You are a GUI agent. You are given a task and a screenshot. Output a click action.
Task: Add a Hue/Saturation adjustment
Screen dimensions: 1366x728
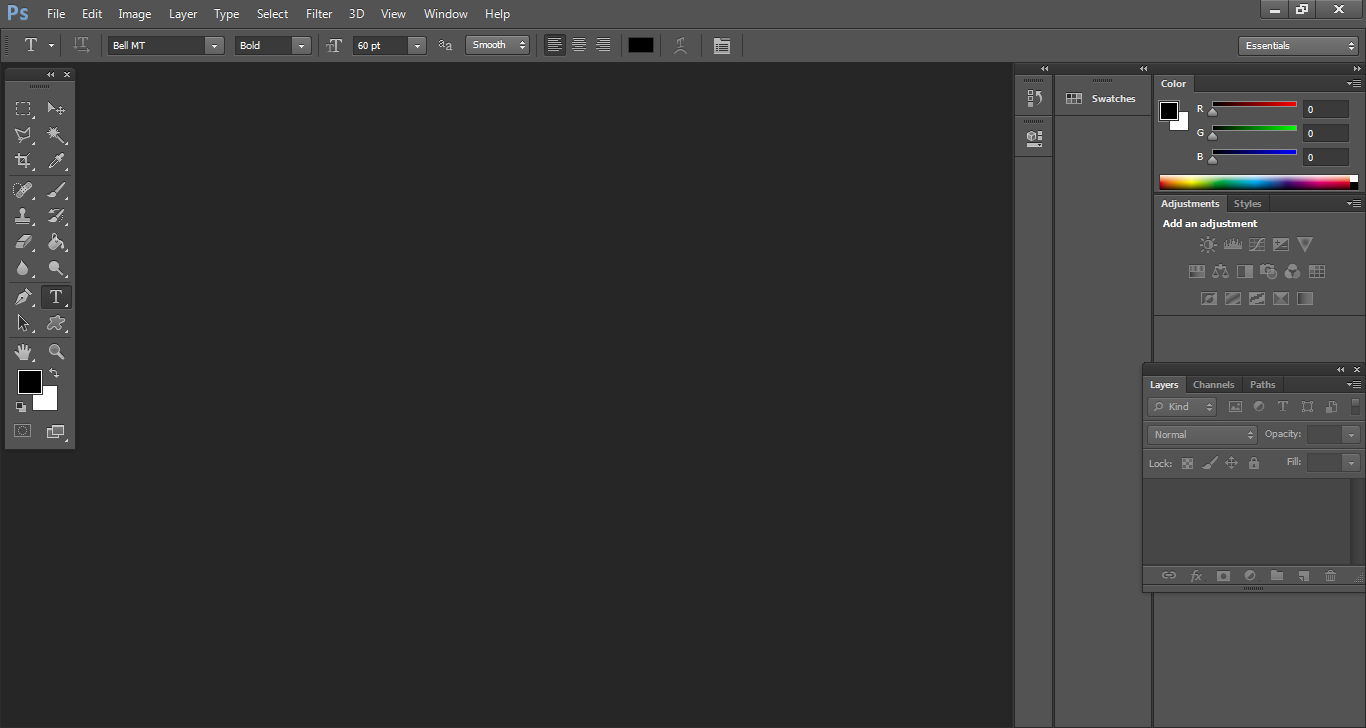pos(1196,271)
